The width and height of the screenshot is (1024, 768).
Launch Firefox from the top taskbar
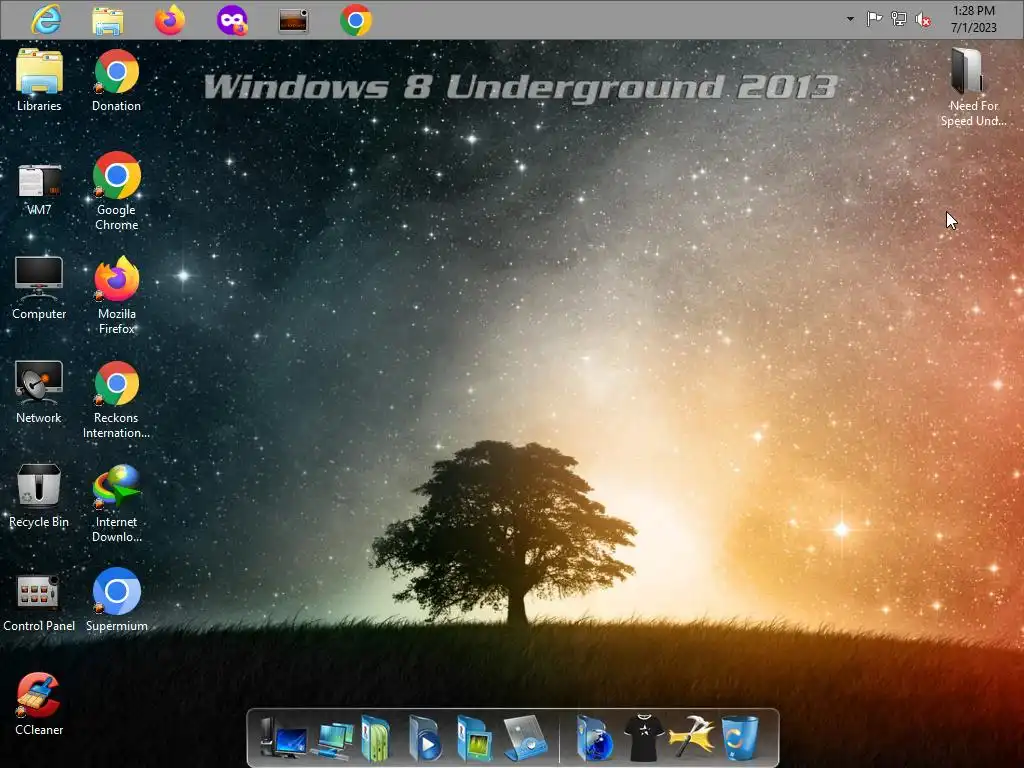pos(170,20)
